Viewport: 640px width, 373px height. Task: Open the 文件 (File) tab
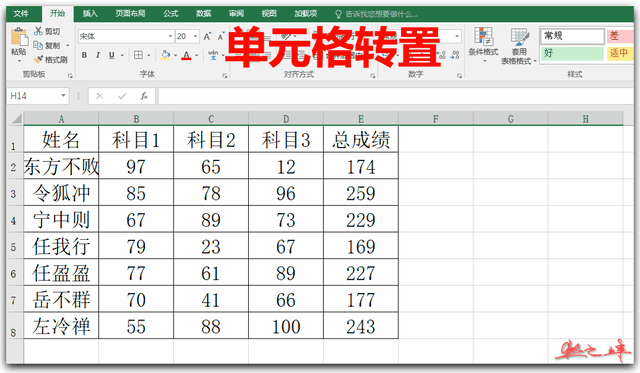pos(21,13)
